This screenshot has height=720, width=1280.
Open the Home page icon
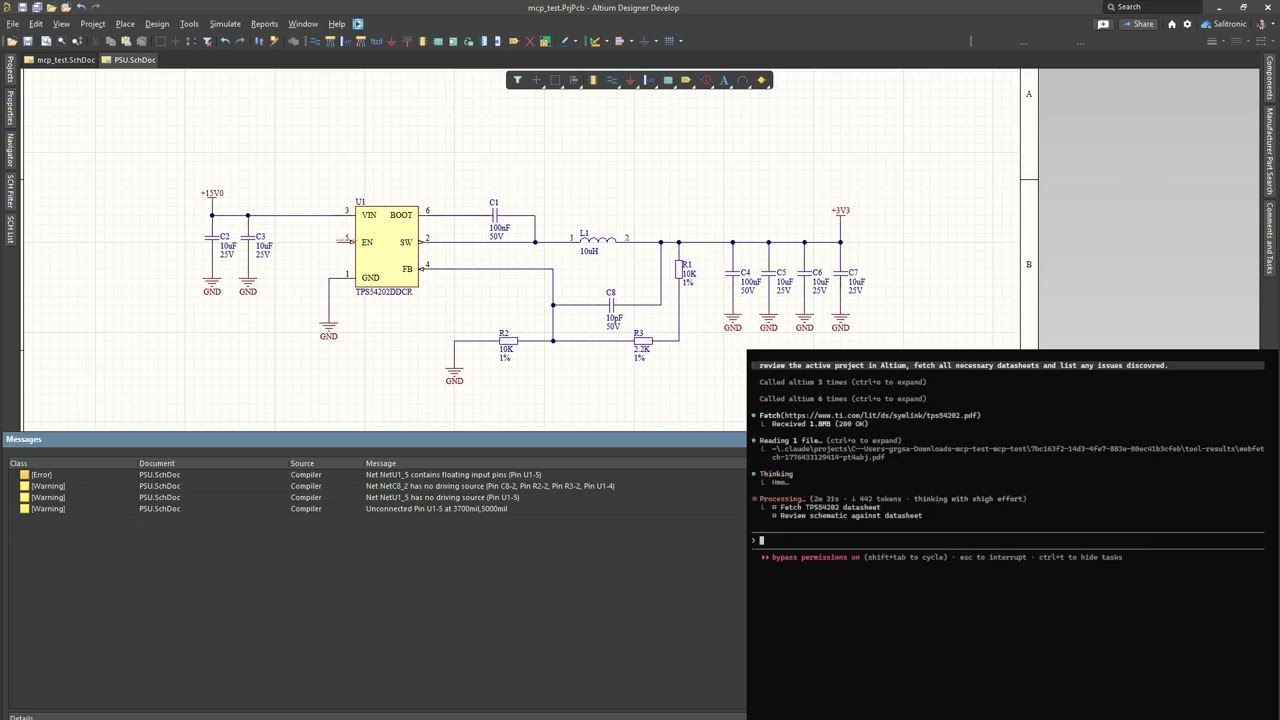pos(1171,24)
